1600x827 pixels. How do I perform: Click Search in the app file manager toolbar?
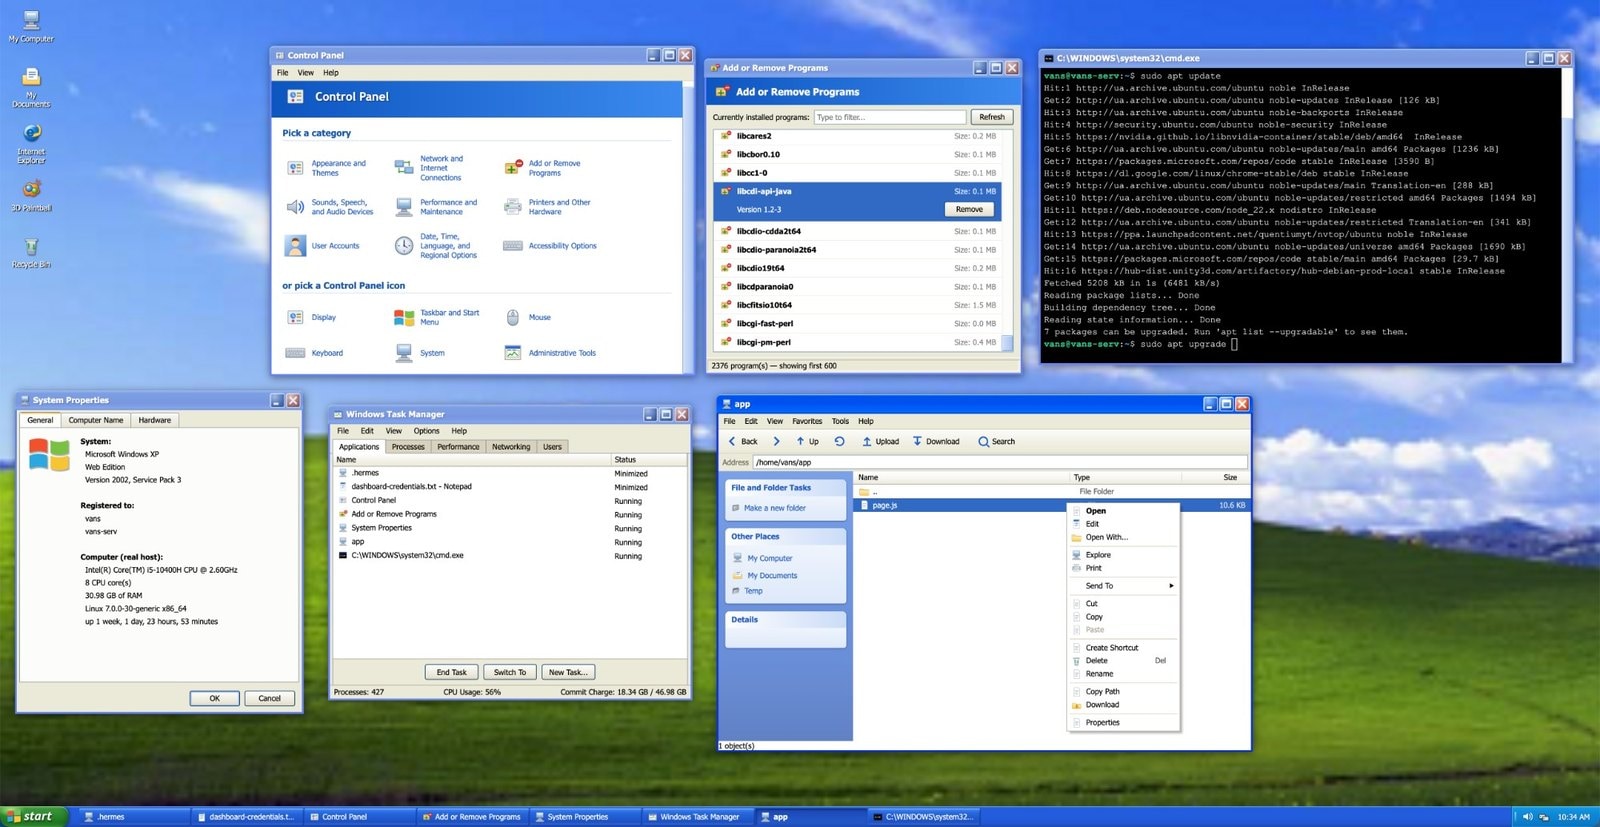point(996,441)
